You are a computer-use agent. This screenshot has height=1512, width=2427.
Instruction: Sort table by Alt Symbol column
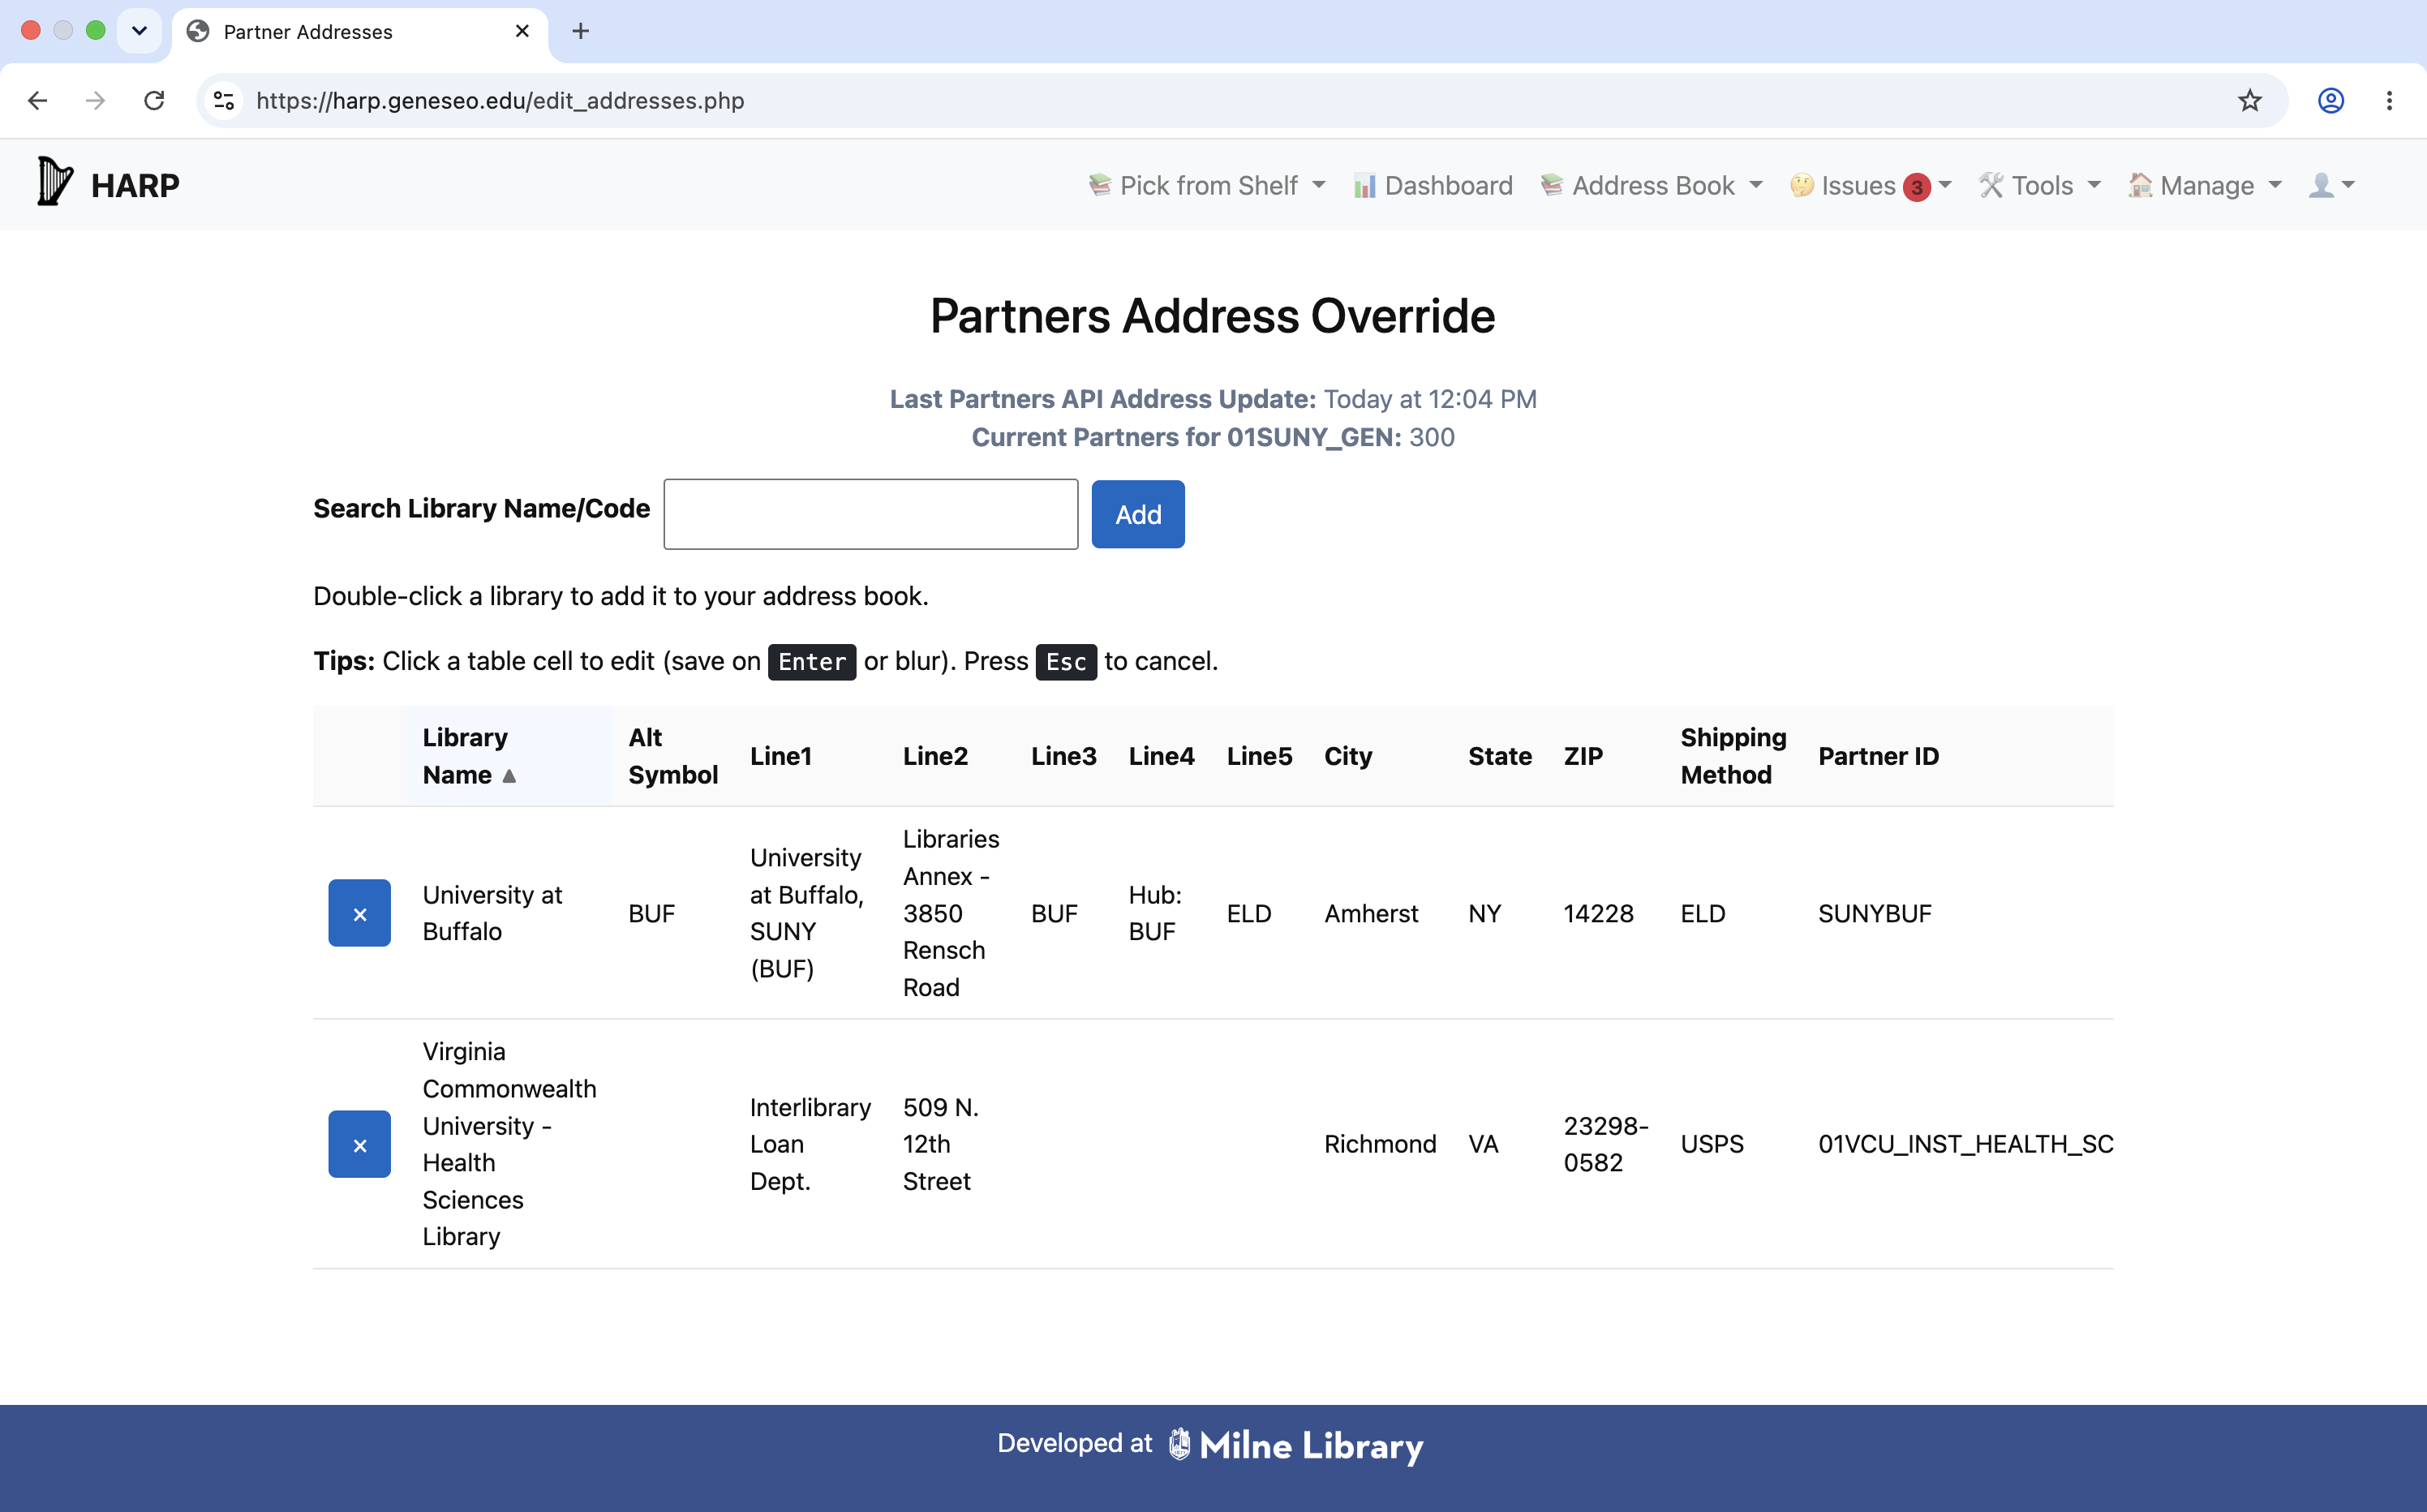[673, 756]
